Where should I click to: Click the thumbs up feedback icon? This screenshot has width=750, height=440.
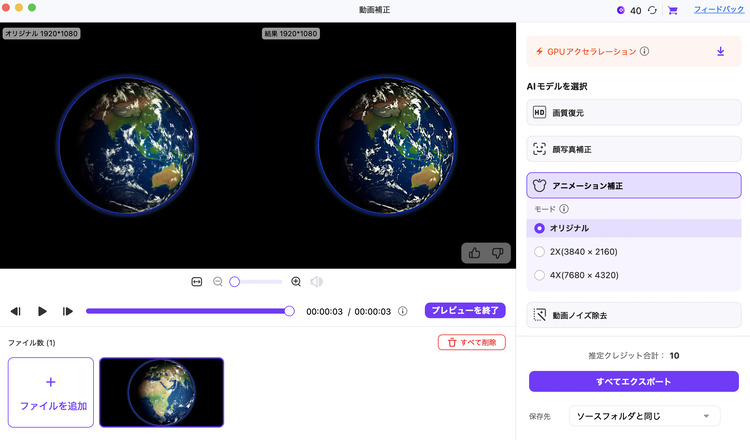pyautogui.click(x=474, y=253)
